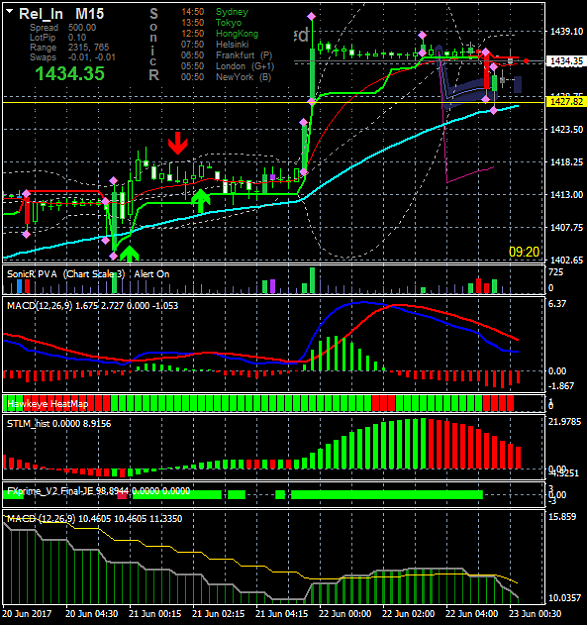Click the 23 Jun 00:30 time axis label
This screenshot has width=587, height=625.
[535, 614]
